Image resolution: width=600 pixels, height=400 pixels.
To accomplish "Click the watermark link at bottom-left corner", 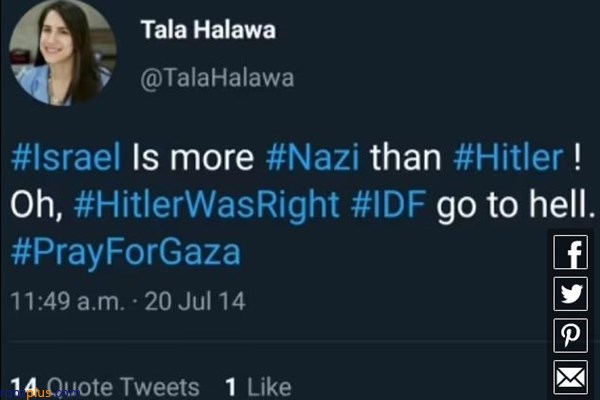I will 40,393.
